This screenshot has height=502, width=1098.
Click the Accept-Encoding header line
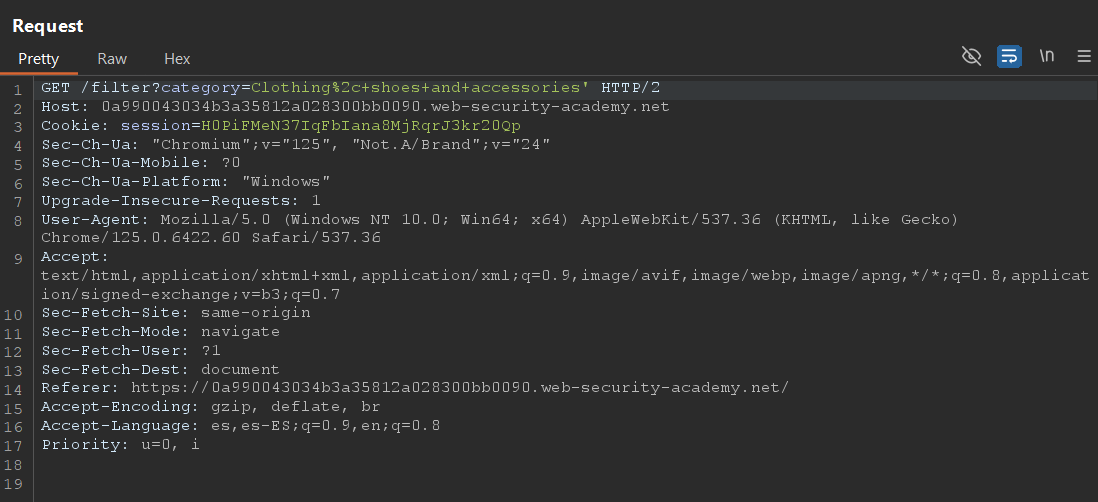coord(211,407)
